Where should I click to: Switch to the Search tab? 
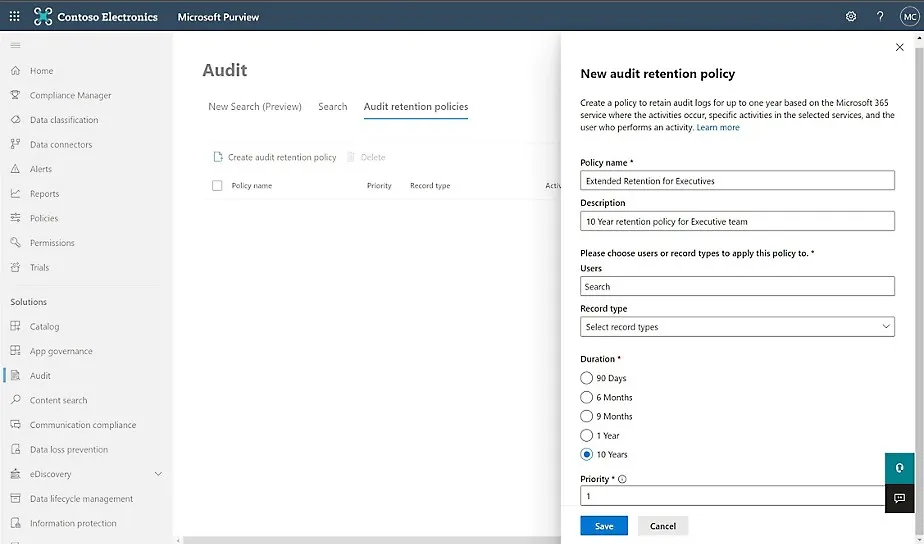pyautogui.click(x=332, y=107)
